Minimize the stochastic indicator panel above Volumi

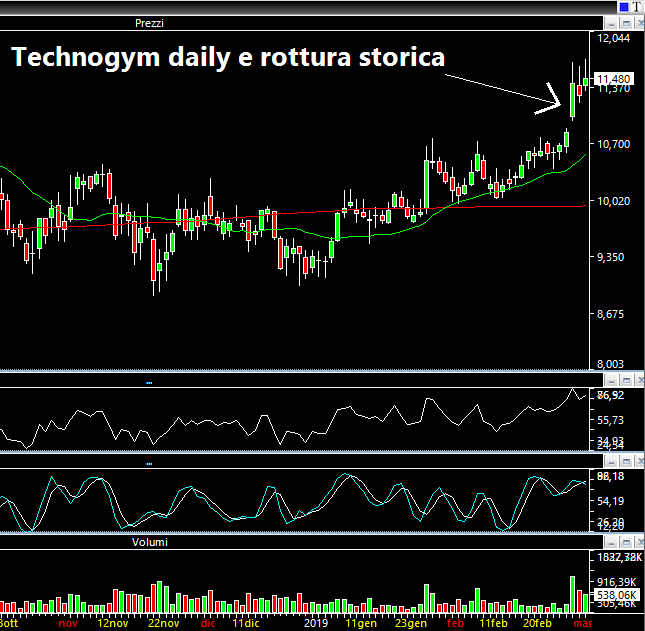click(x=611, y=461)
